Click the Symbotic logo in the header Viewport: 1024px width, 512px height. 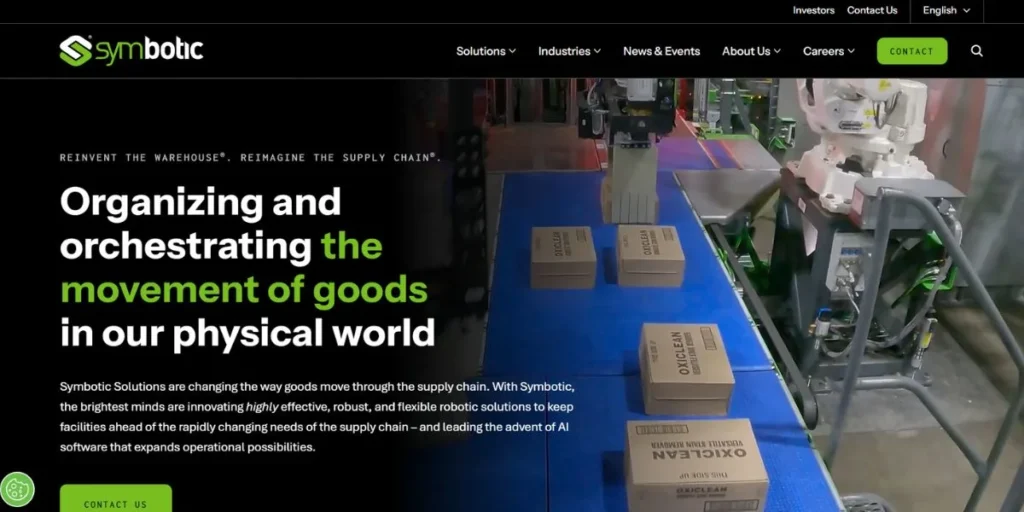[131, 51]
